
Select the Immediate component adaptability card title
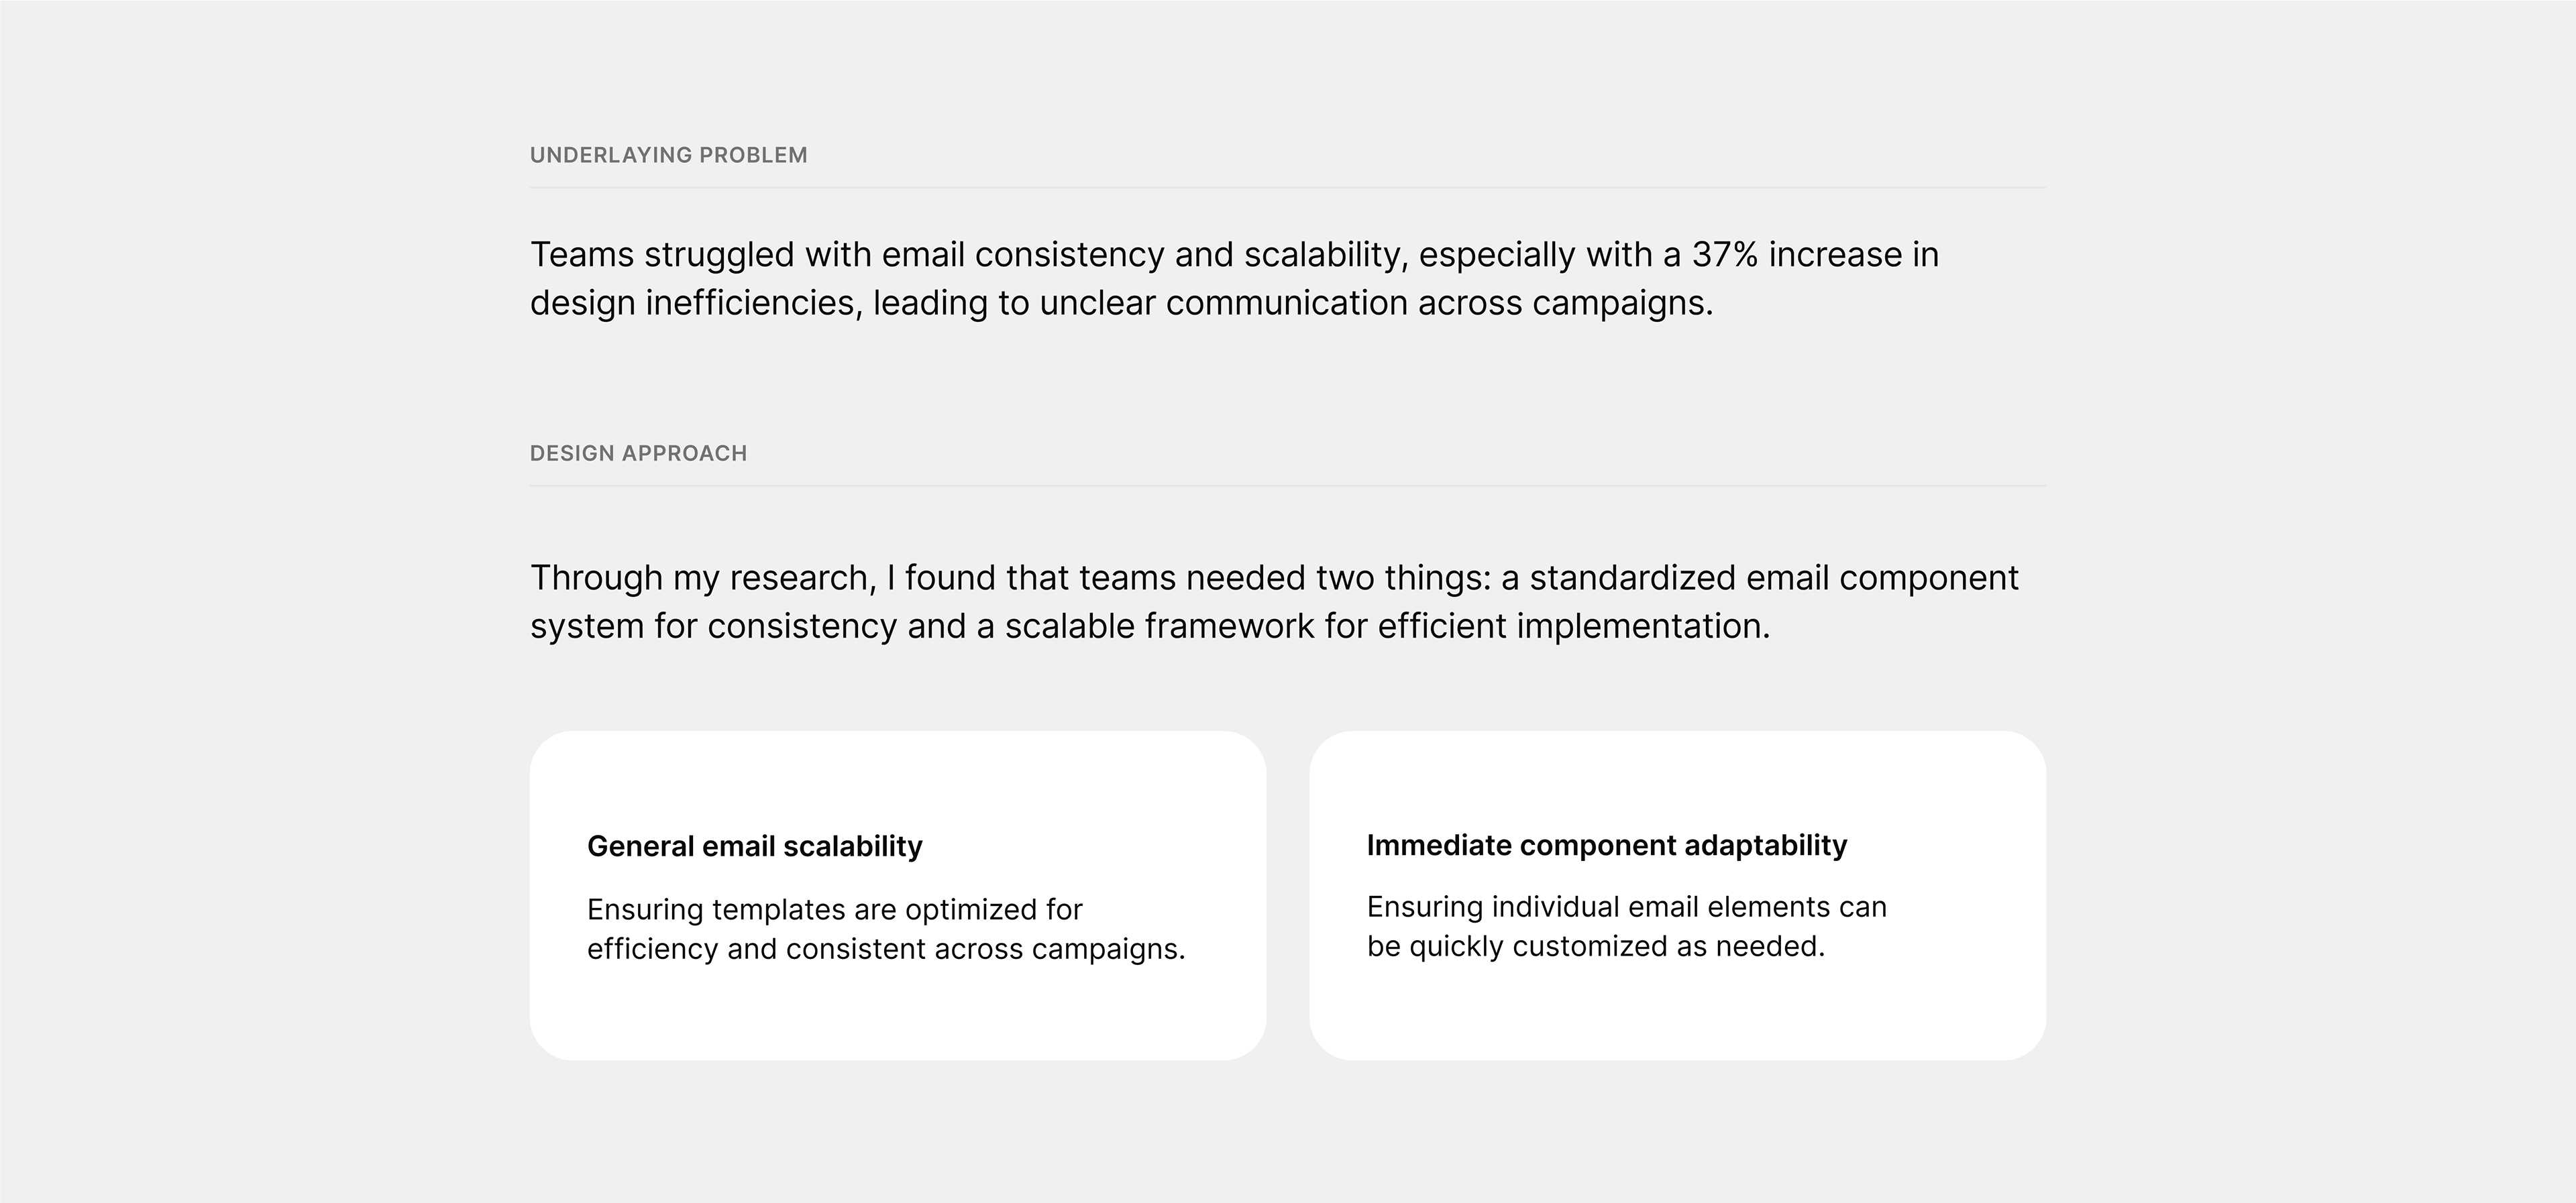(1606, 845)
